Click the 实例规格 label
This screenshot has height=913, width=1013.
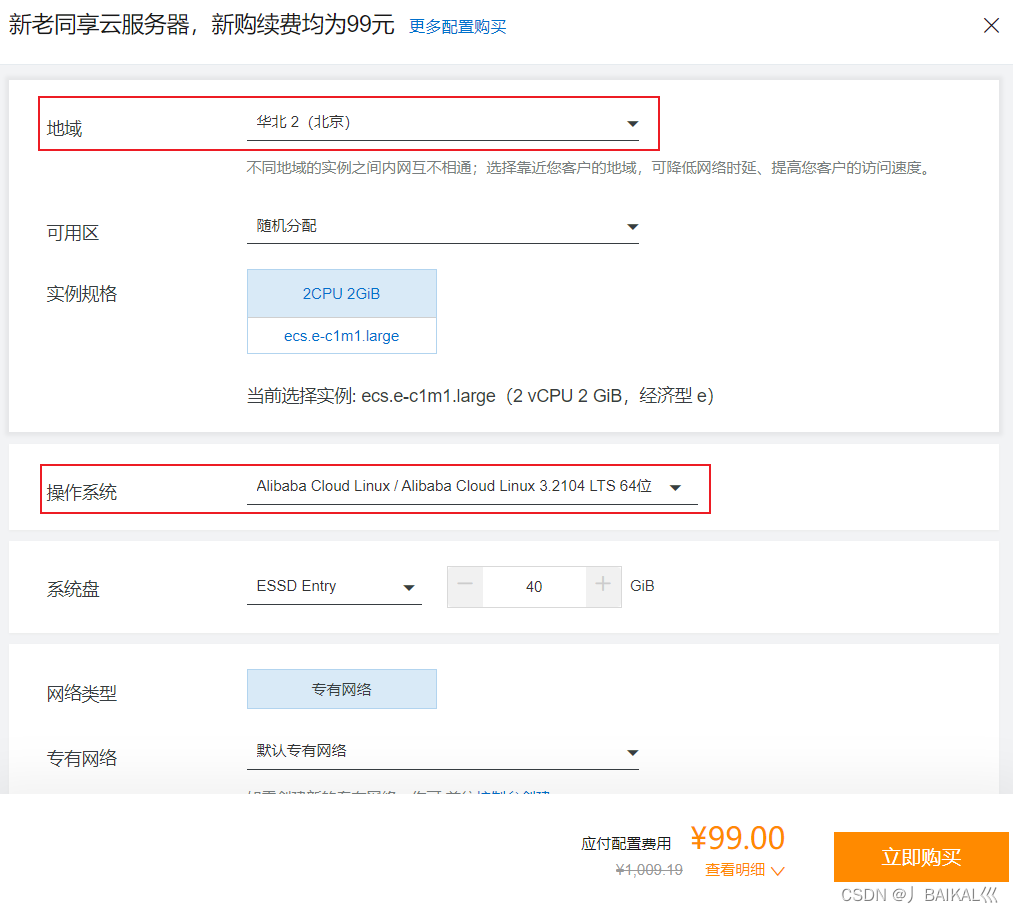81,294
